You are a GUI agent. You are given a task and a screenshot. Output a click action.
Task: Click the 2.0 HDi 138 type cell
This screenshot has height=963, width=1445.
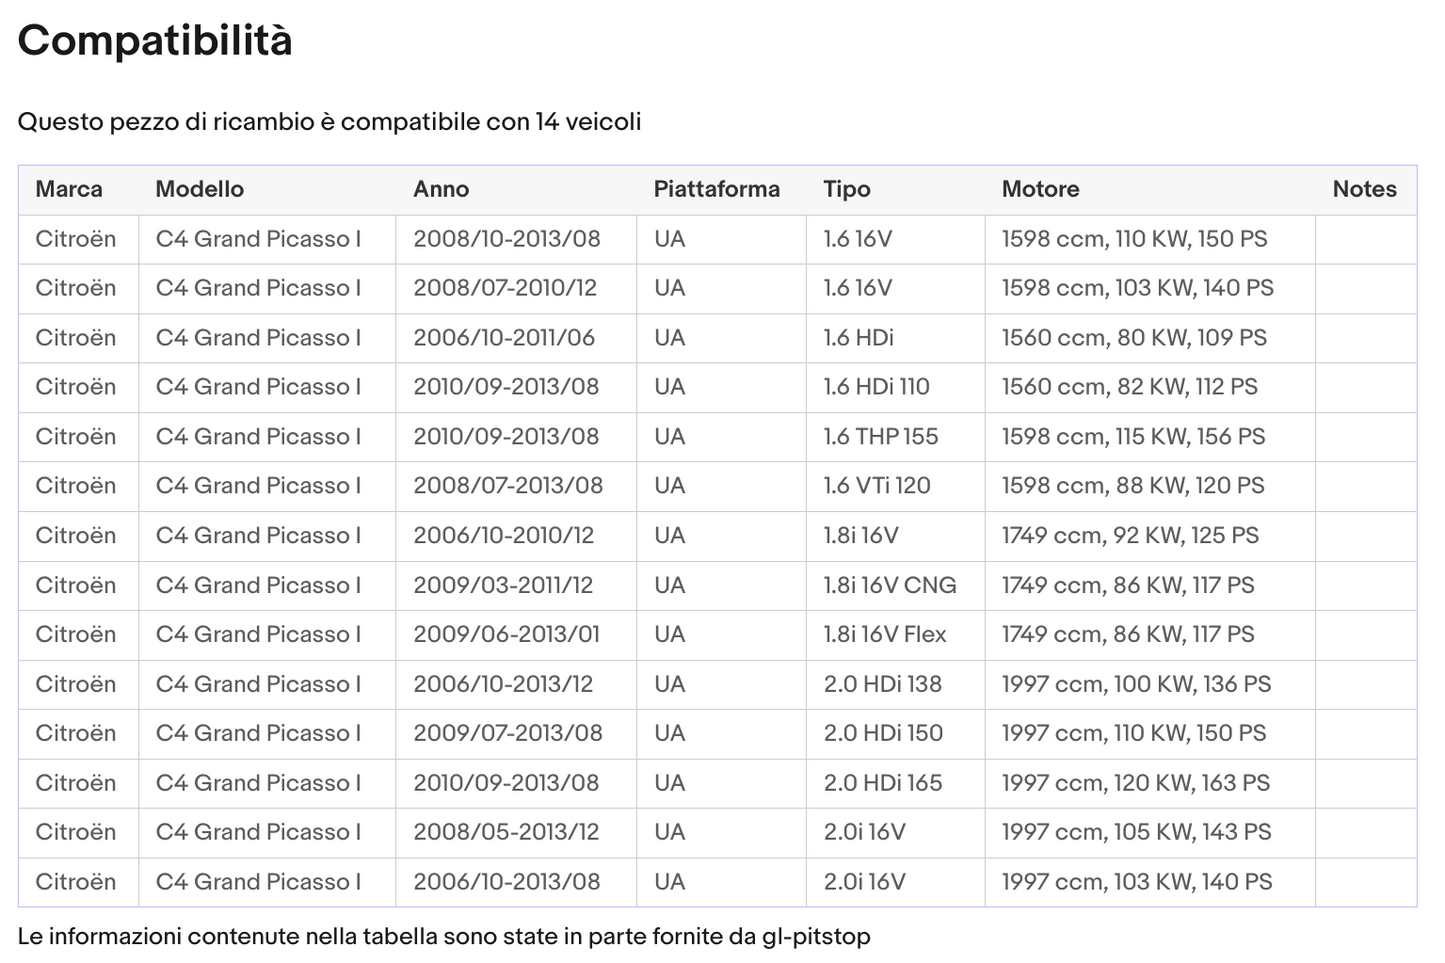(x=882, y=684)
